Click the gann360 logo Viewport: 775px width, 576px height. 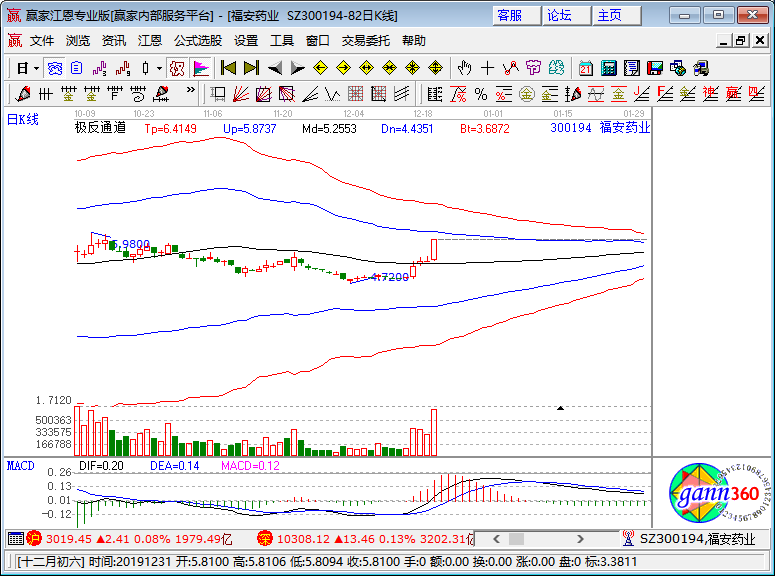[x=719, y=492]
